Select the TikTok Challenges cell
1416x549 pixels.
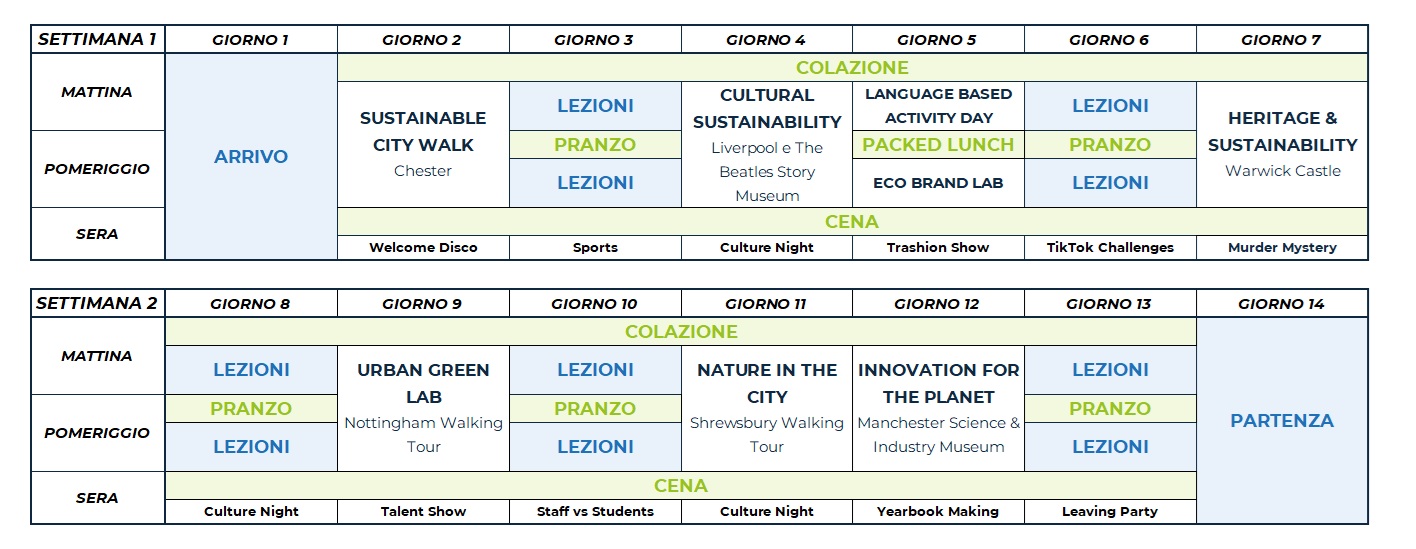point(1110,248)
